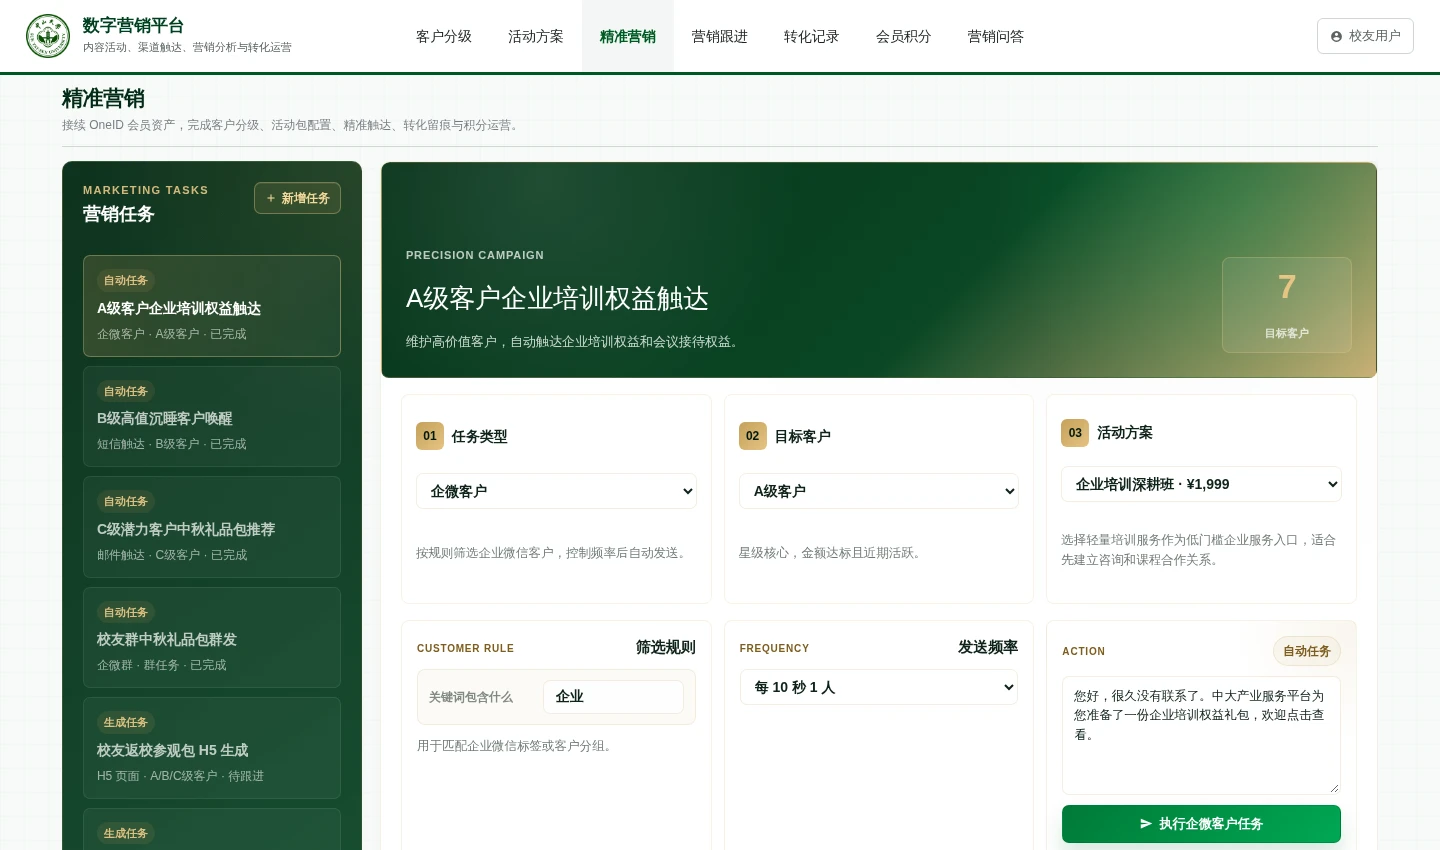Click the 生成任务 tag on H5 task card
1440x850 pixels.
[126, 722]
